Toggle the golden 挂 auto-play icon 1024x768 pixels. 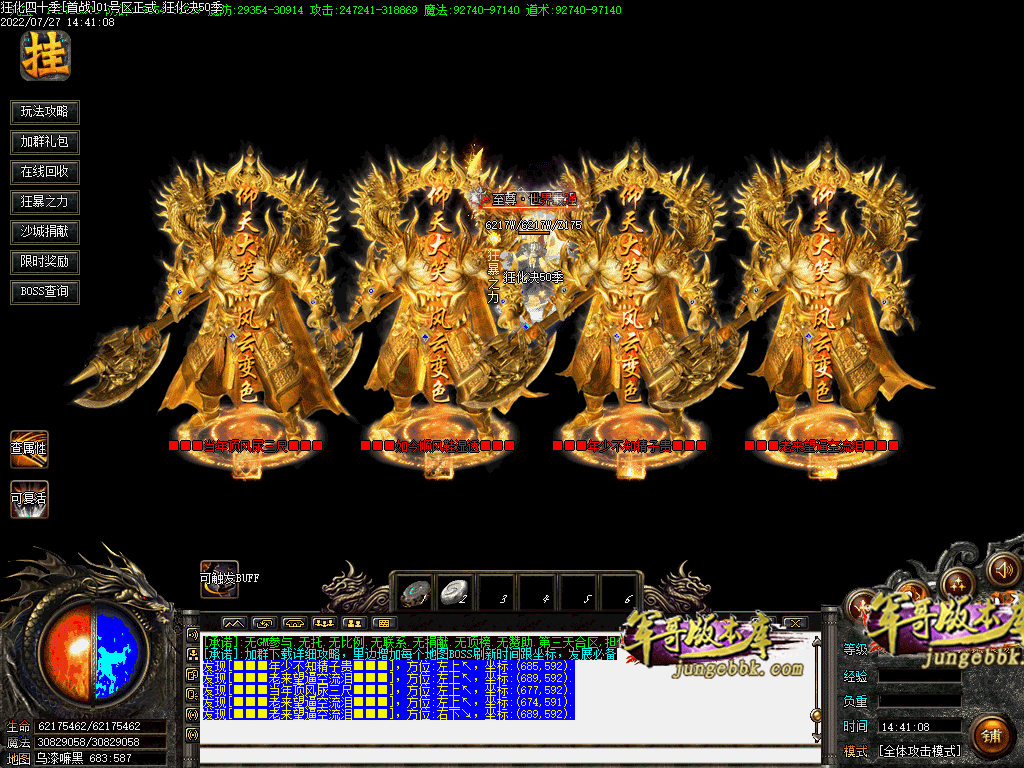point(45,56)
